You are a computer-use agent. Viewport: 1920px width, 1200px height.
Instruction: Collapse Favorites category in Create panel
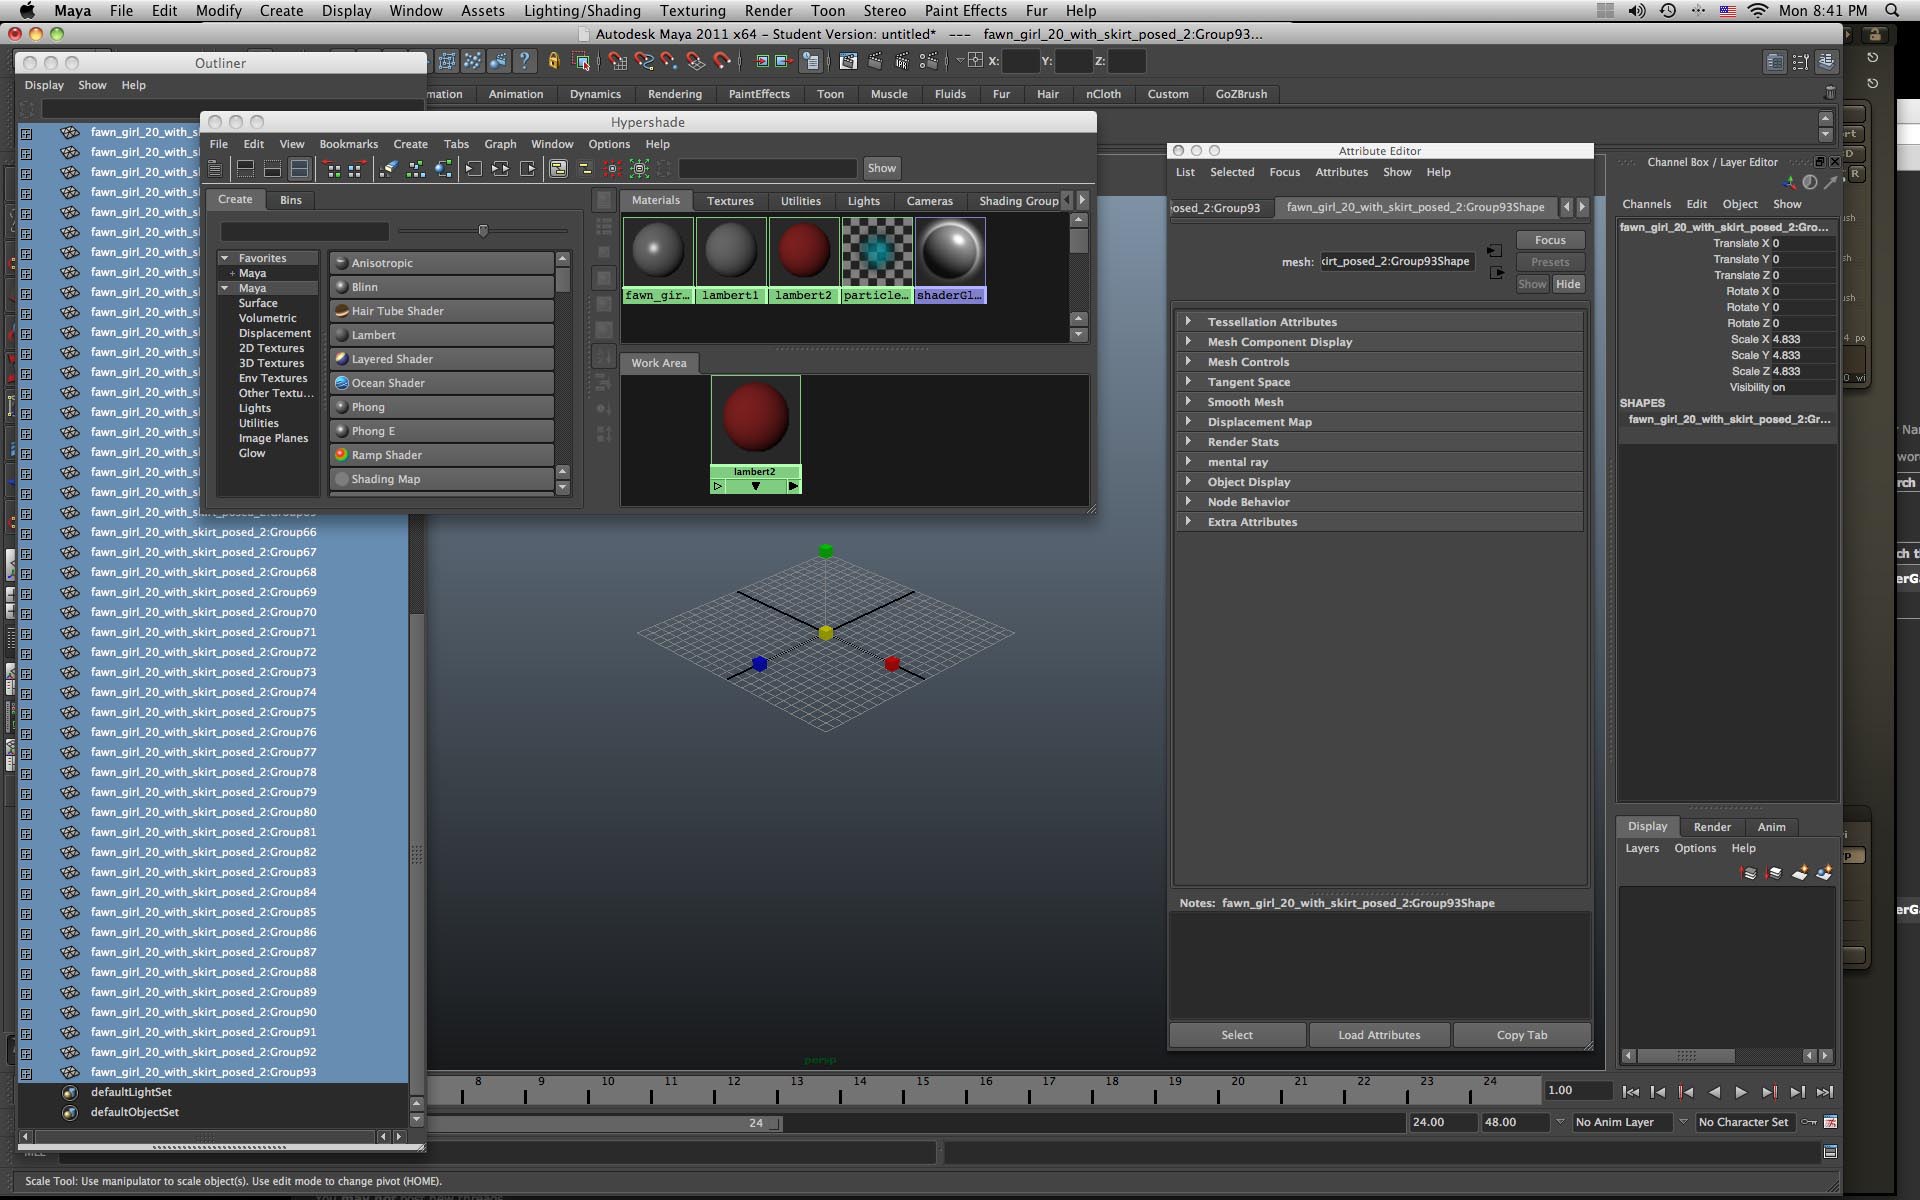[x=225, y=258]
